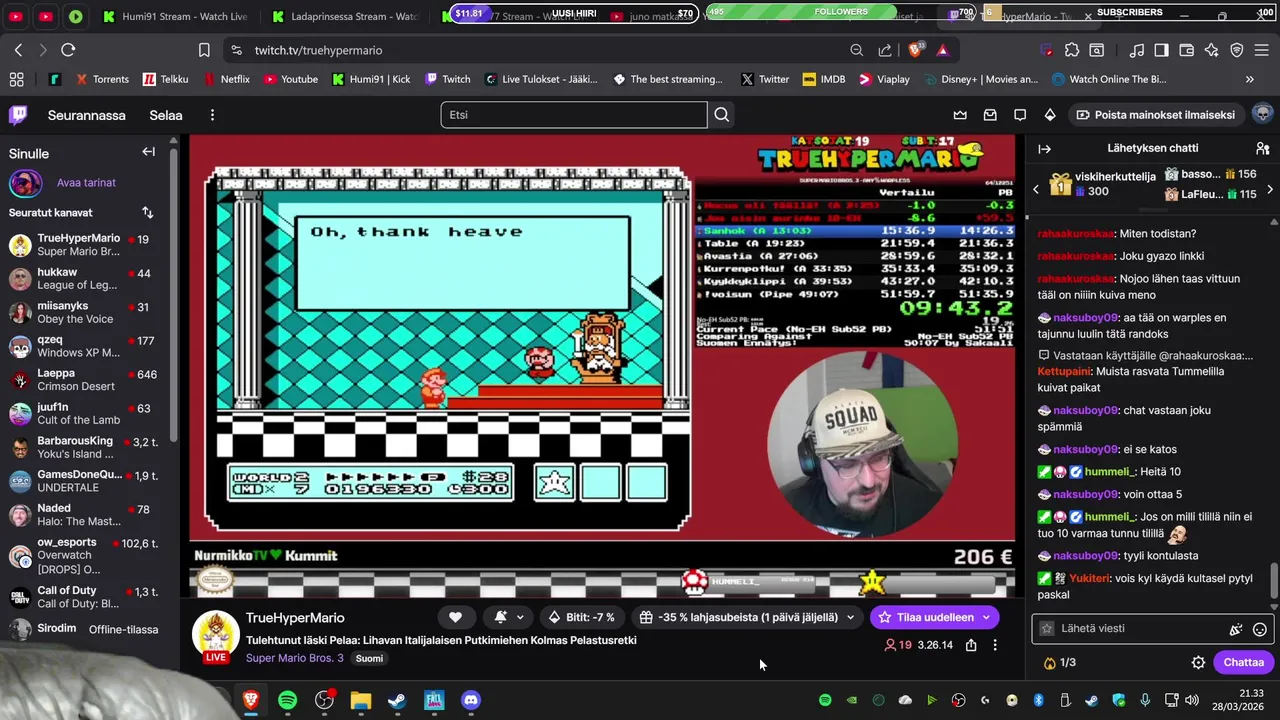
Task: Open the emote picker in chat
Action: pyautogui.click(x=1260, y=629)
